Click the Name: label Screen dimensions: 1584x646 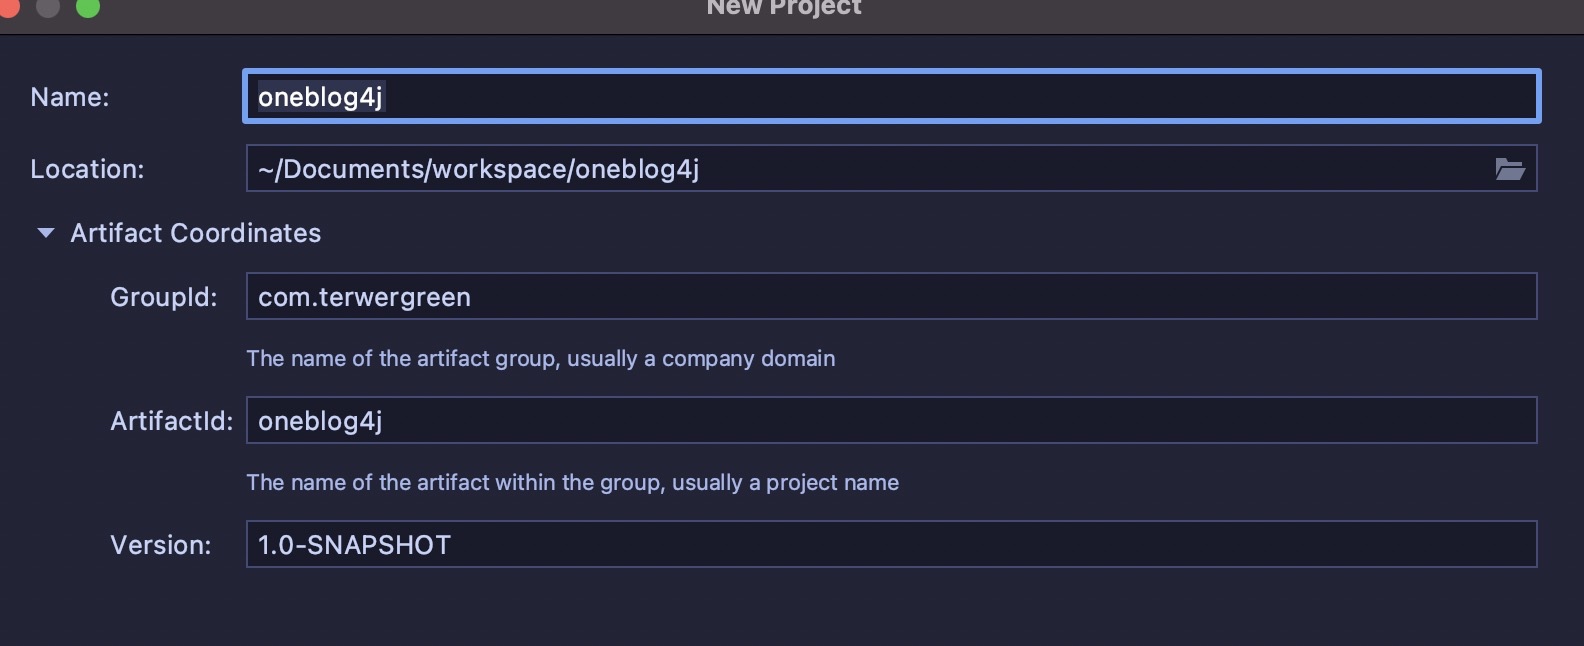(x=70, y=97)
